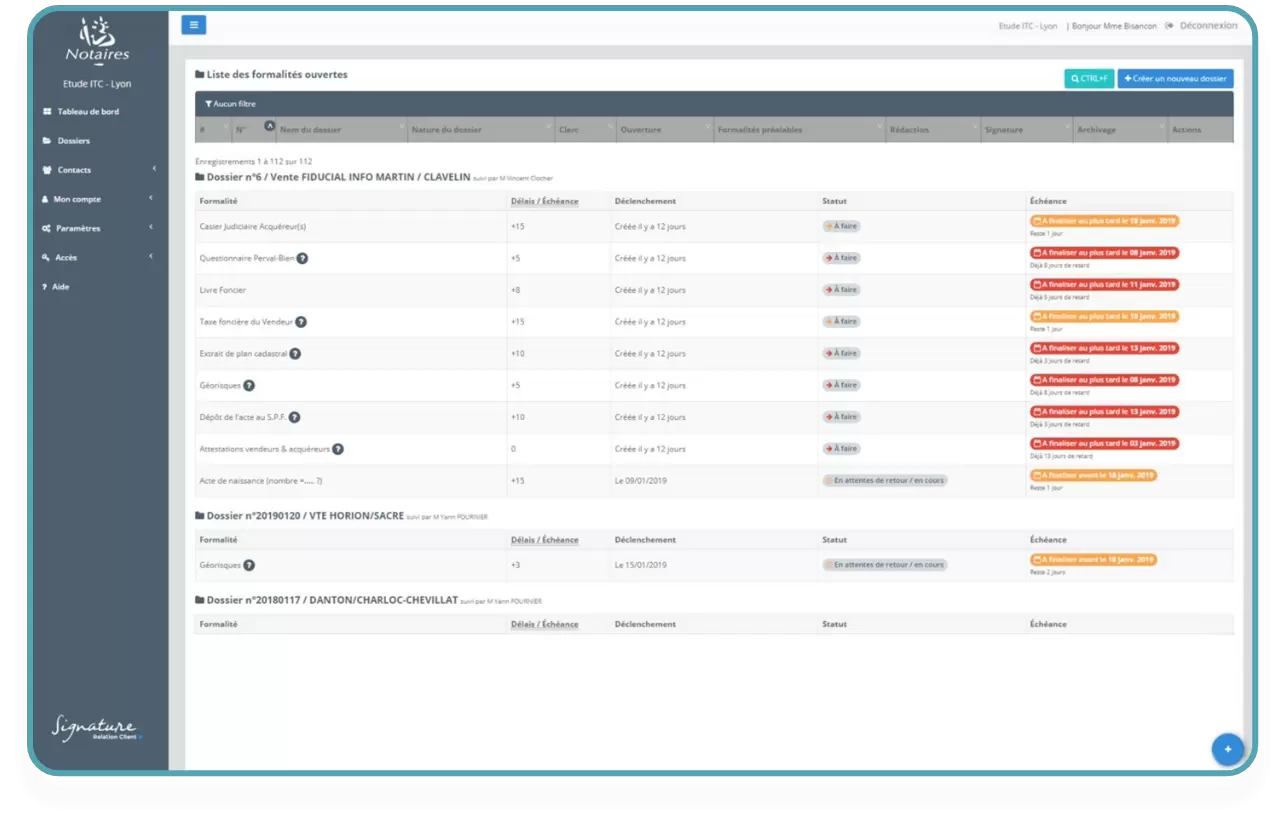Click help icon for Attestations vendeurs & acquéreurs
The height and width of the screenshot is (826, 1286).
pyautogui.click(x=338, y=449)
